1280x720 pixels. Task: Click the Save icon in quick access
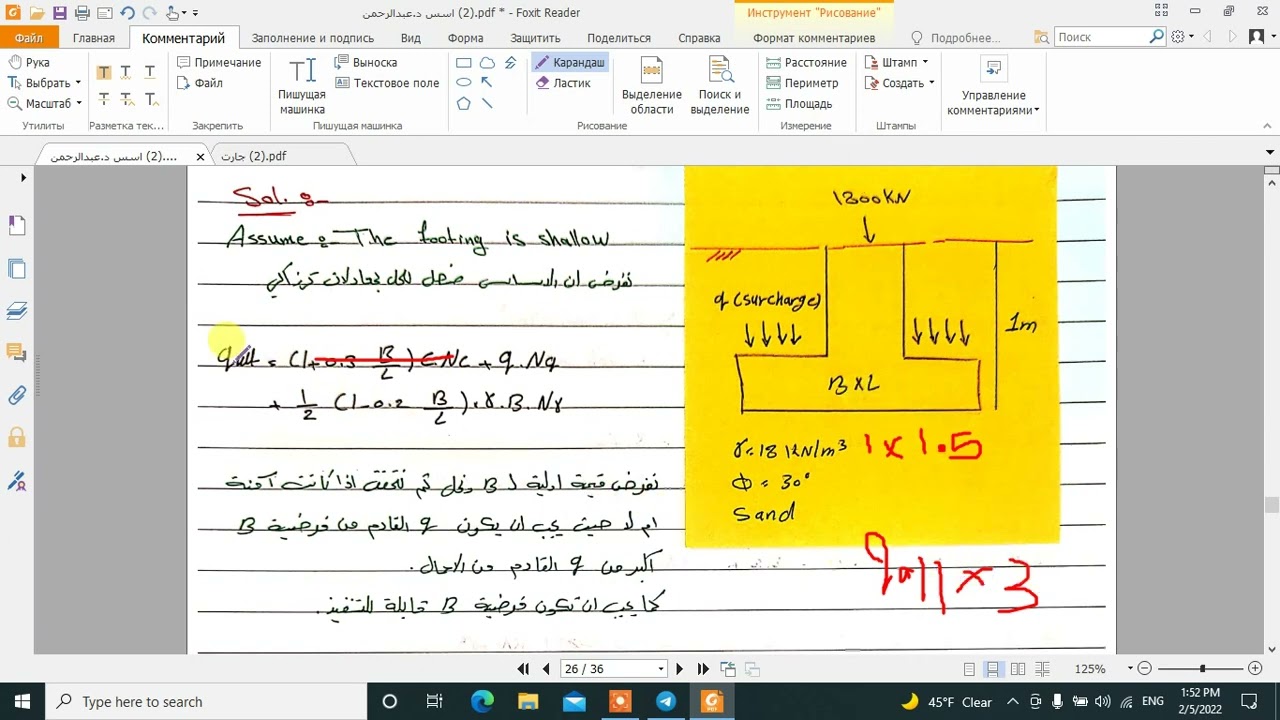coord(59,13)
